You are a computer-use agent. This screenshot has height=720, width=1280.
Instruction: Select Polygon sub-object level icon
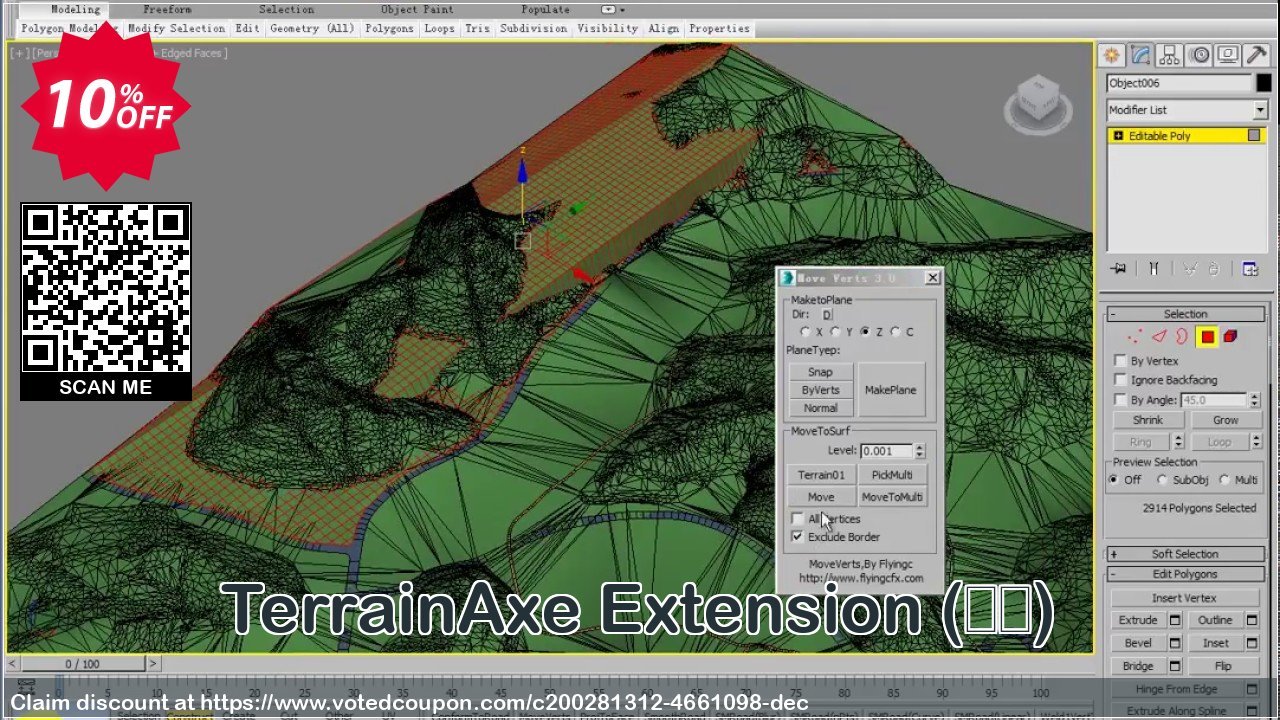[1207, 337]
